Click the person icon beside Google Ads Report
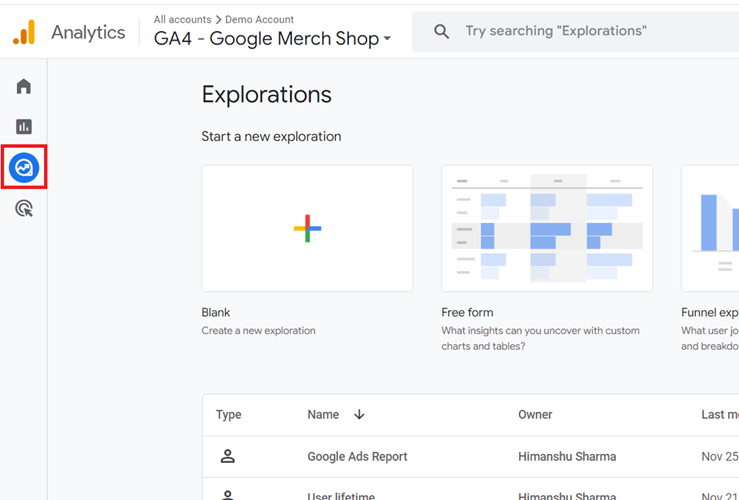 click(228, 456)
